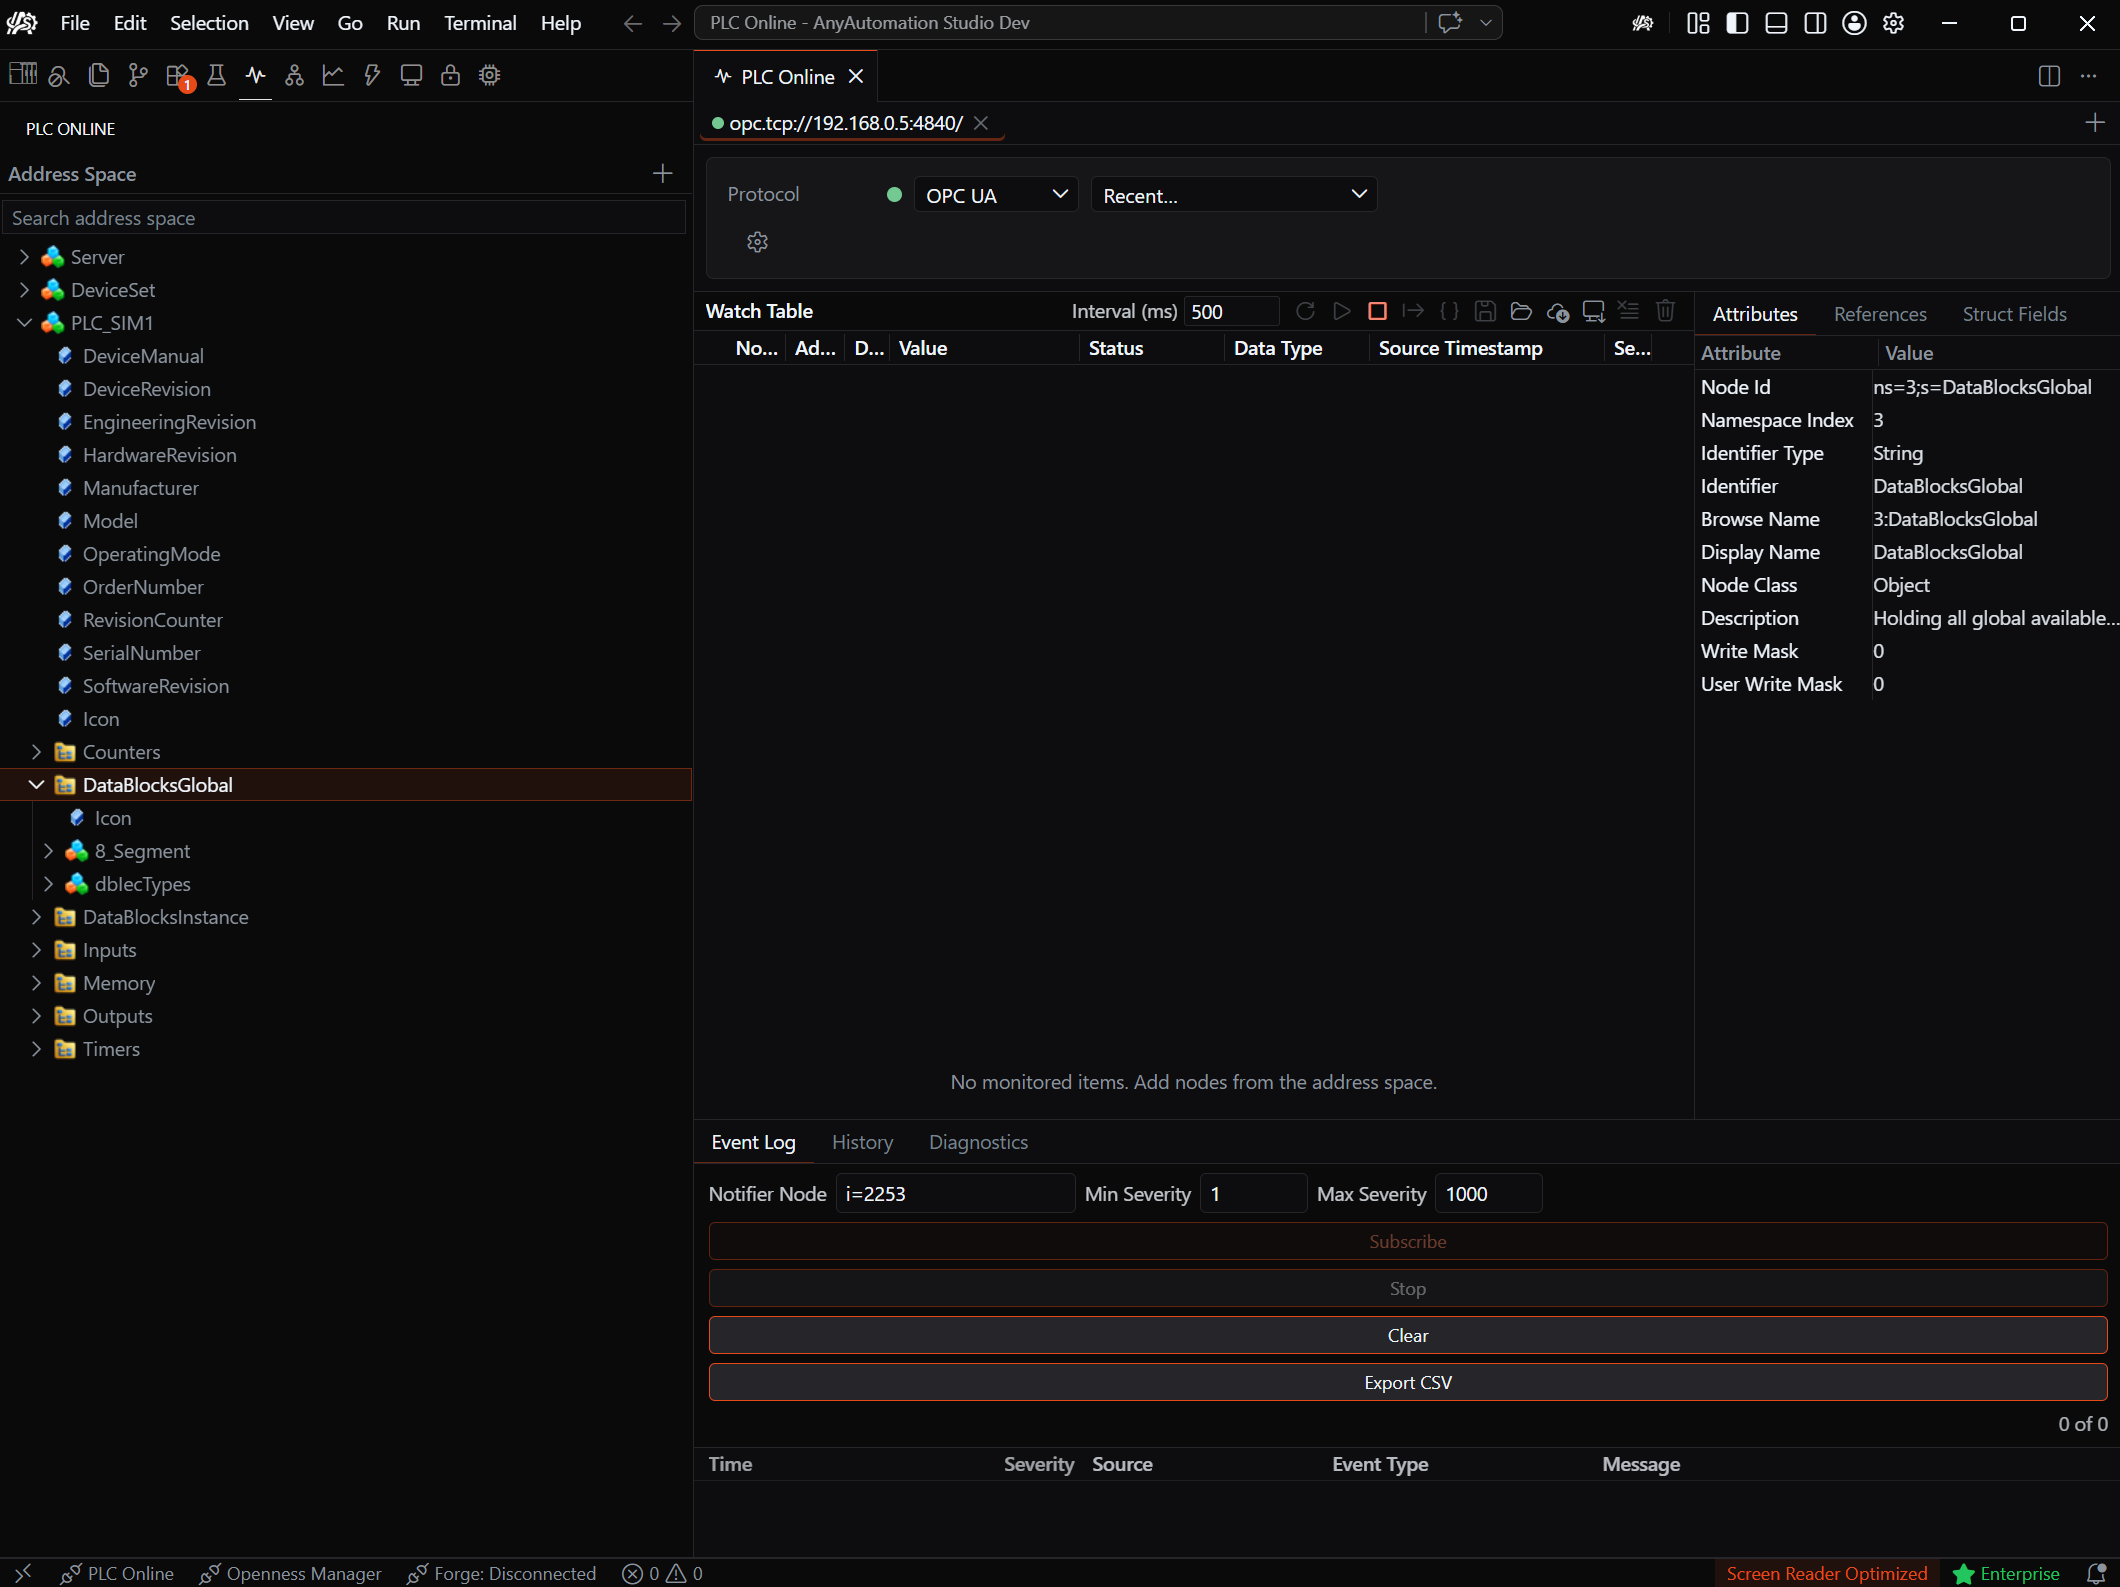The width and height of the screenshot is (2120, 1587).
Task: Open the lightning bolt activity icon
Action: 372,75
